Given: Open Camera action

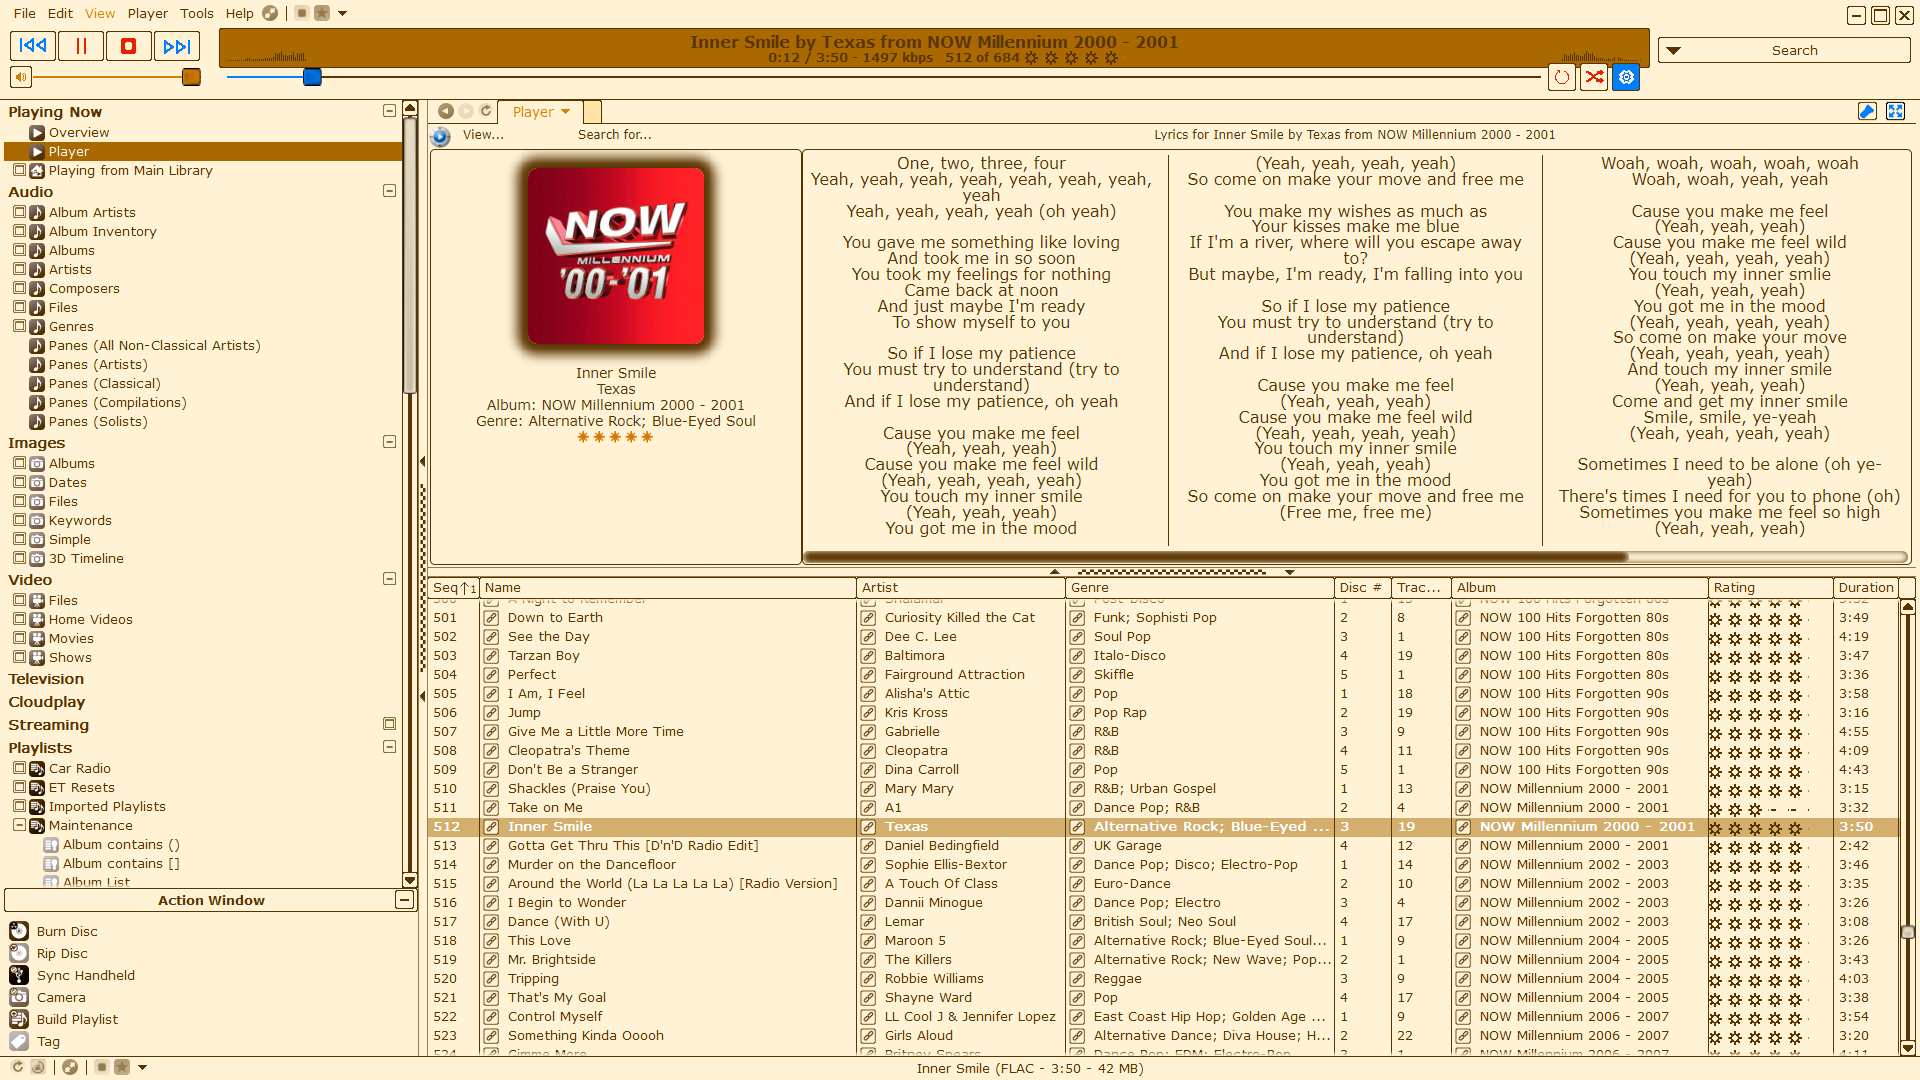Looking at the screenshot, I should click(61, 997).
